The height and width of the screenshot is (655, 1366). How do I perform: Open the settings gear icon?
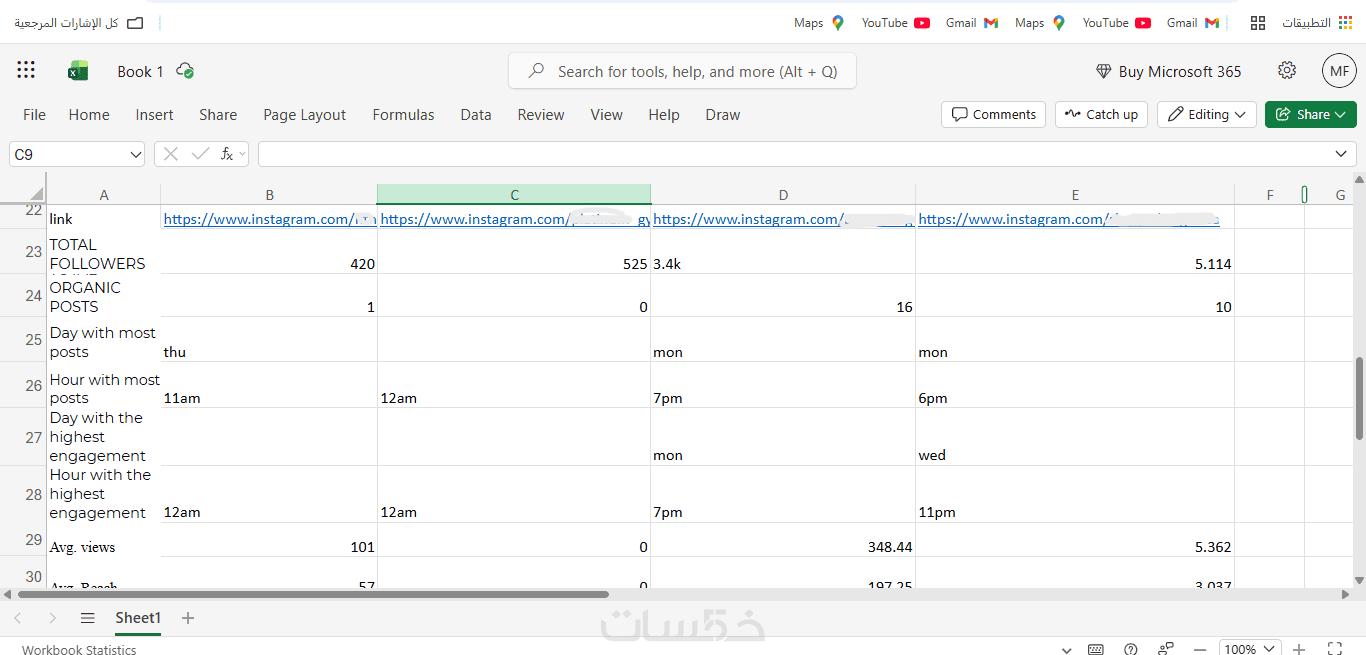[1287, 71]
